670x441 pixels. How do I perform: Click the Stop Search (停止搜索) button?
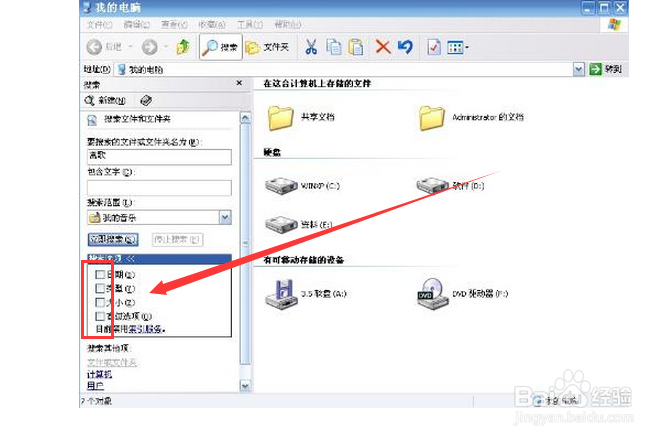pos(177,239)
